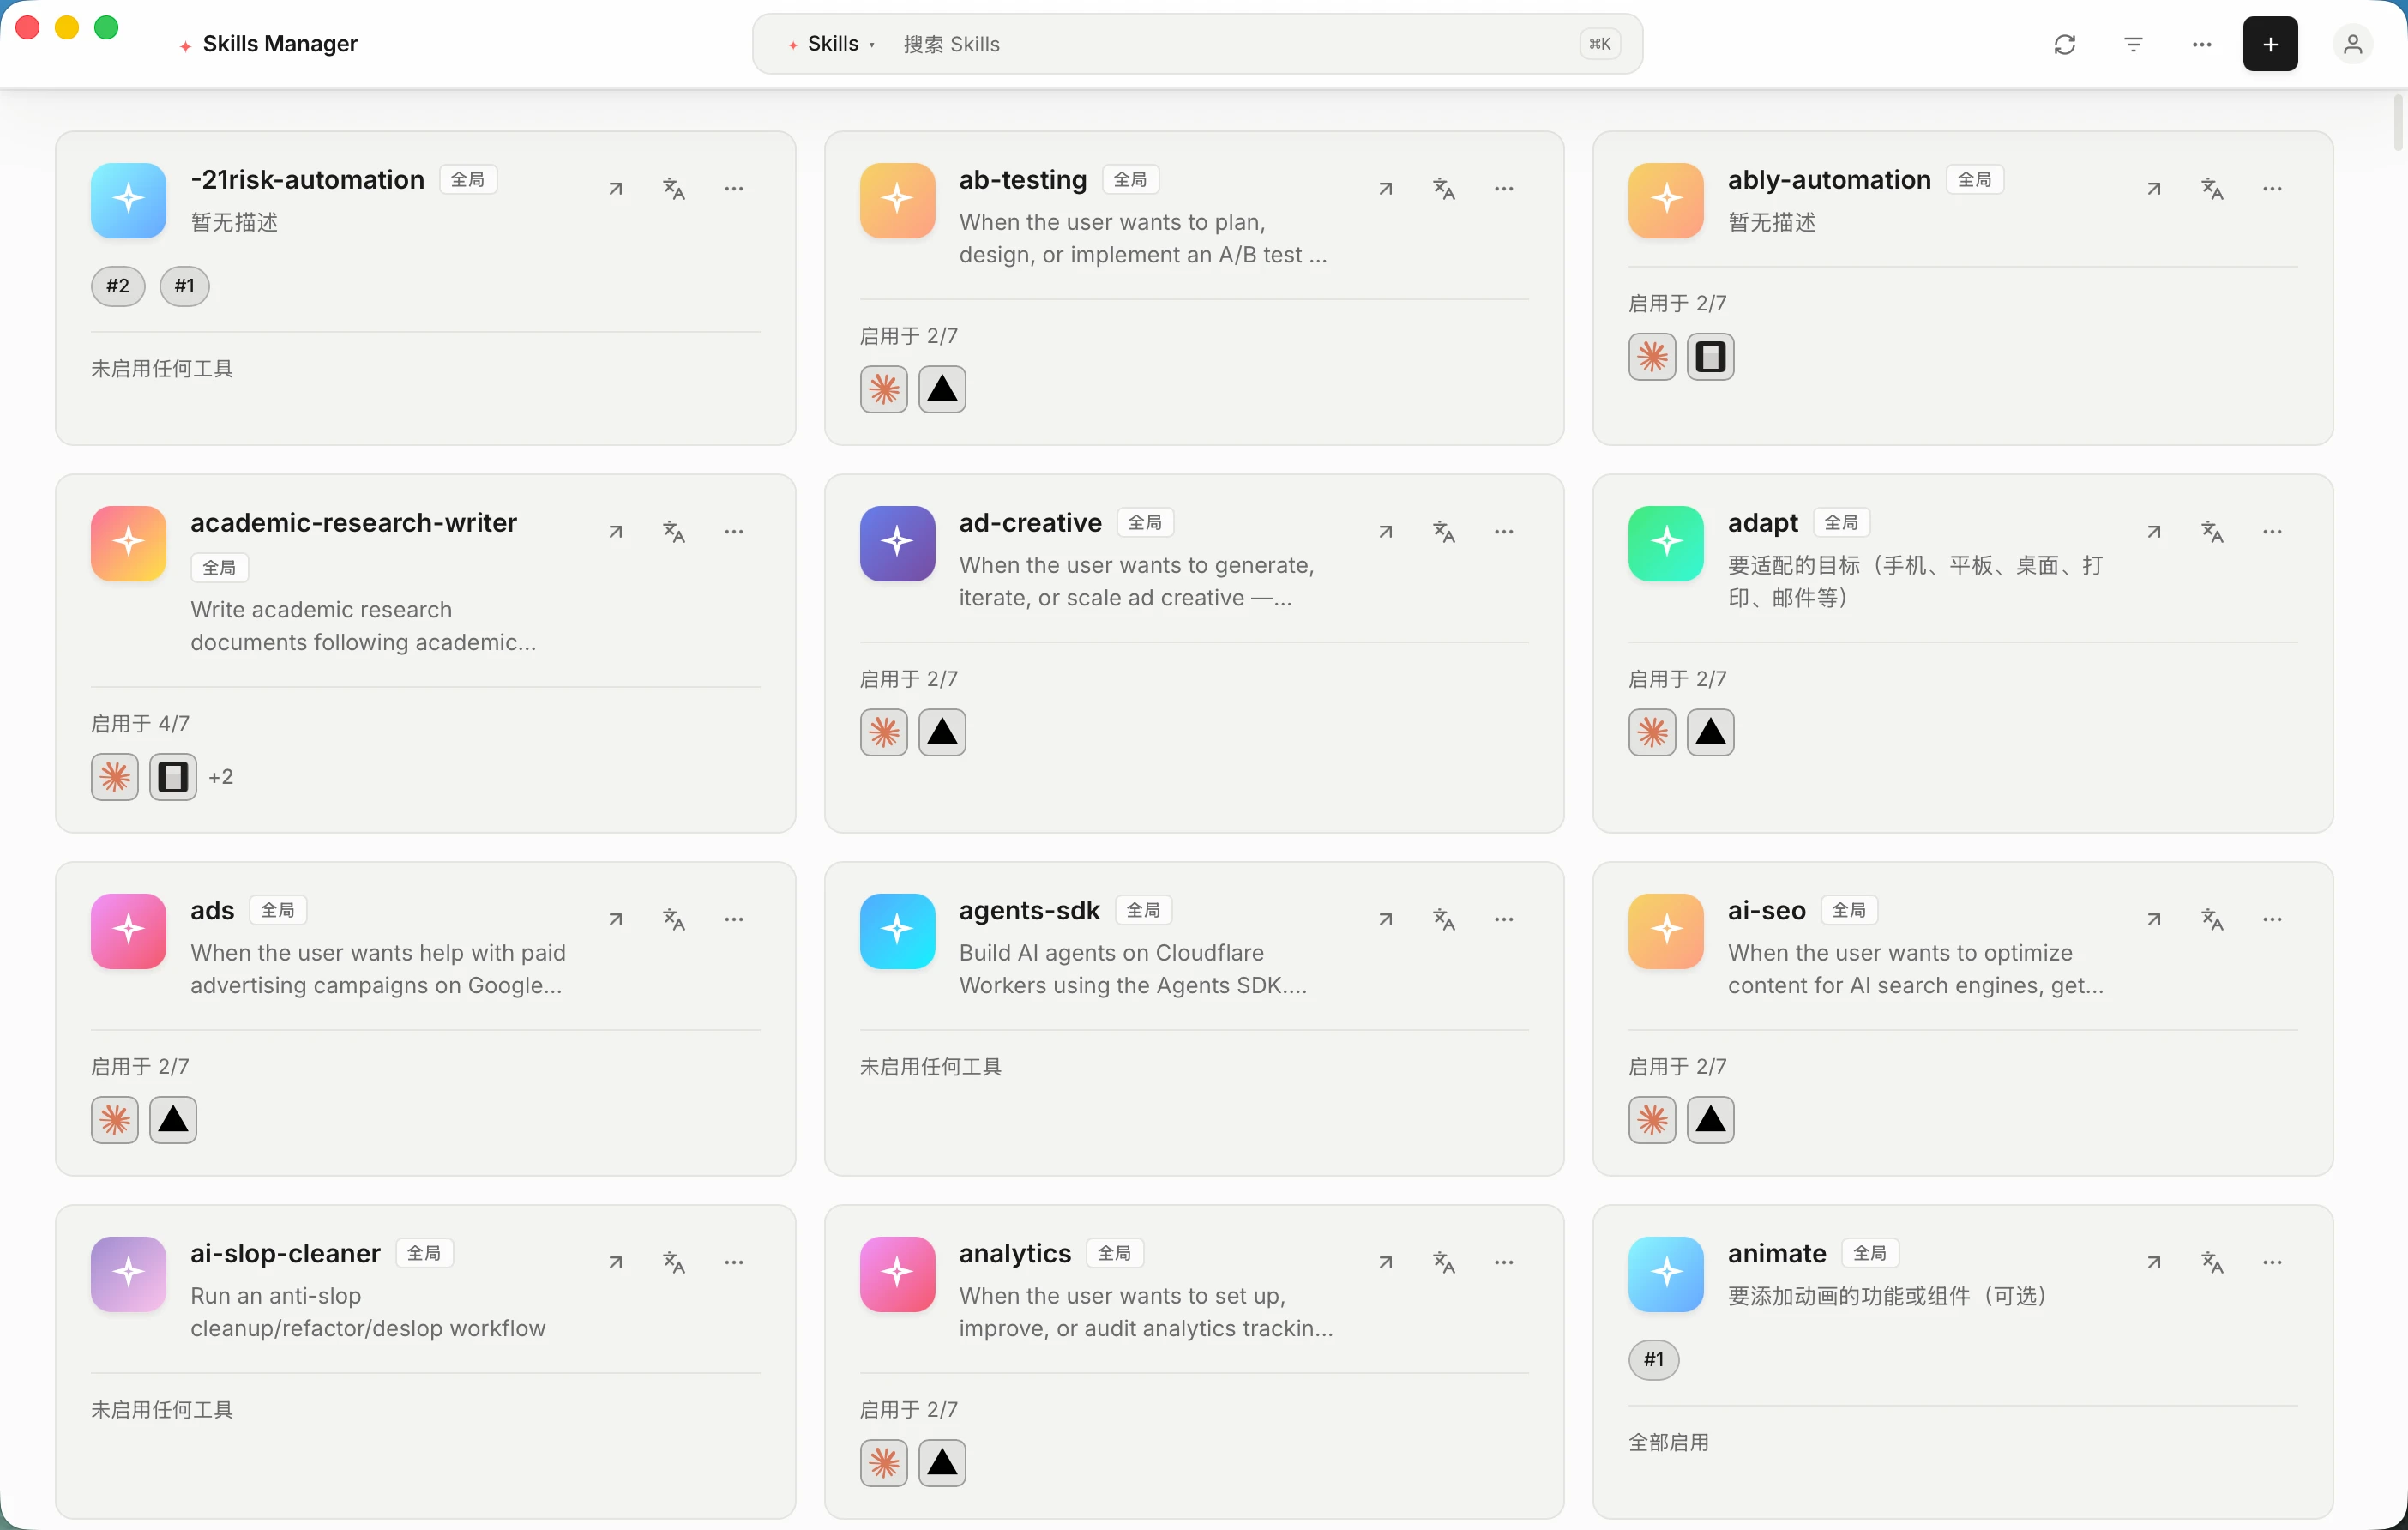Open ai-seo with its arrow icon
Viewport: 2408px width, 1530px height.
pos(2154,920)
